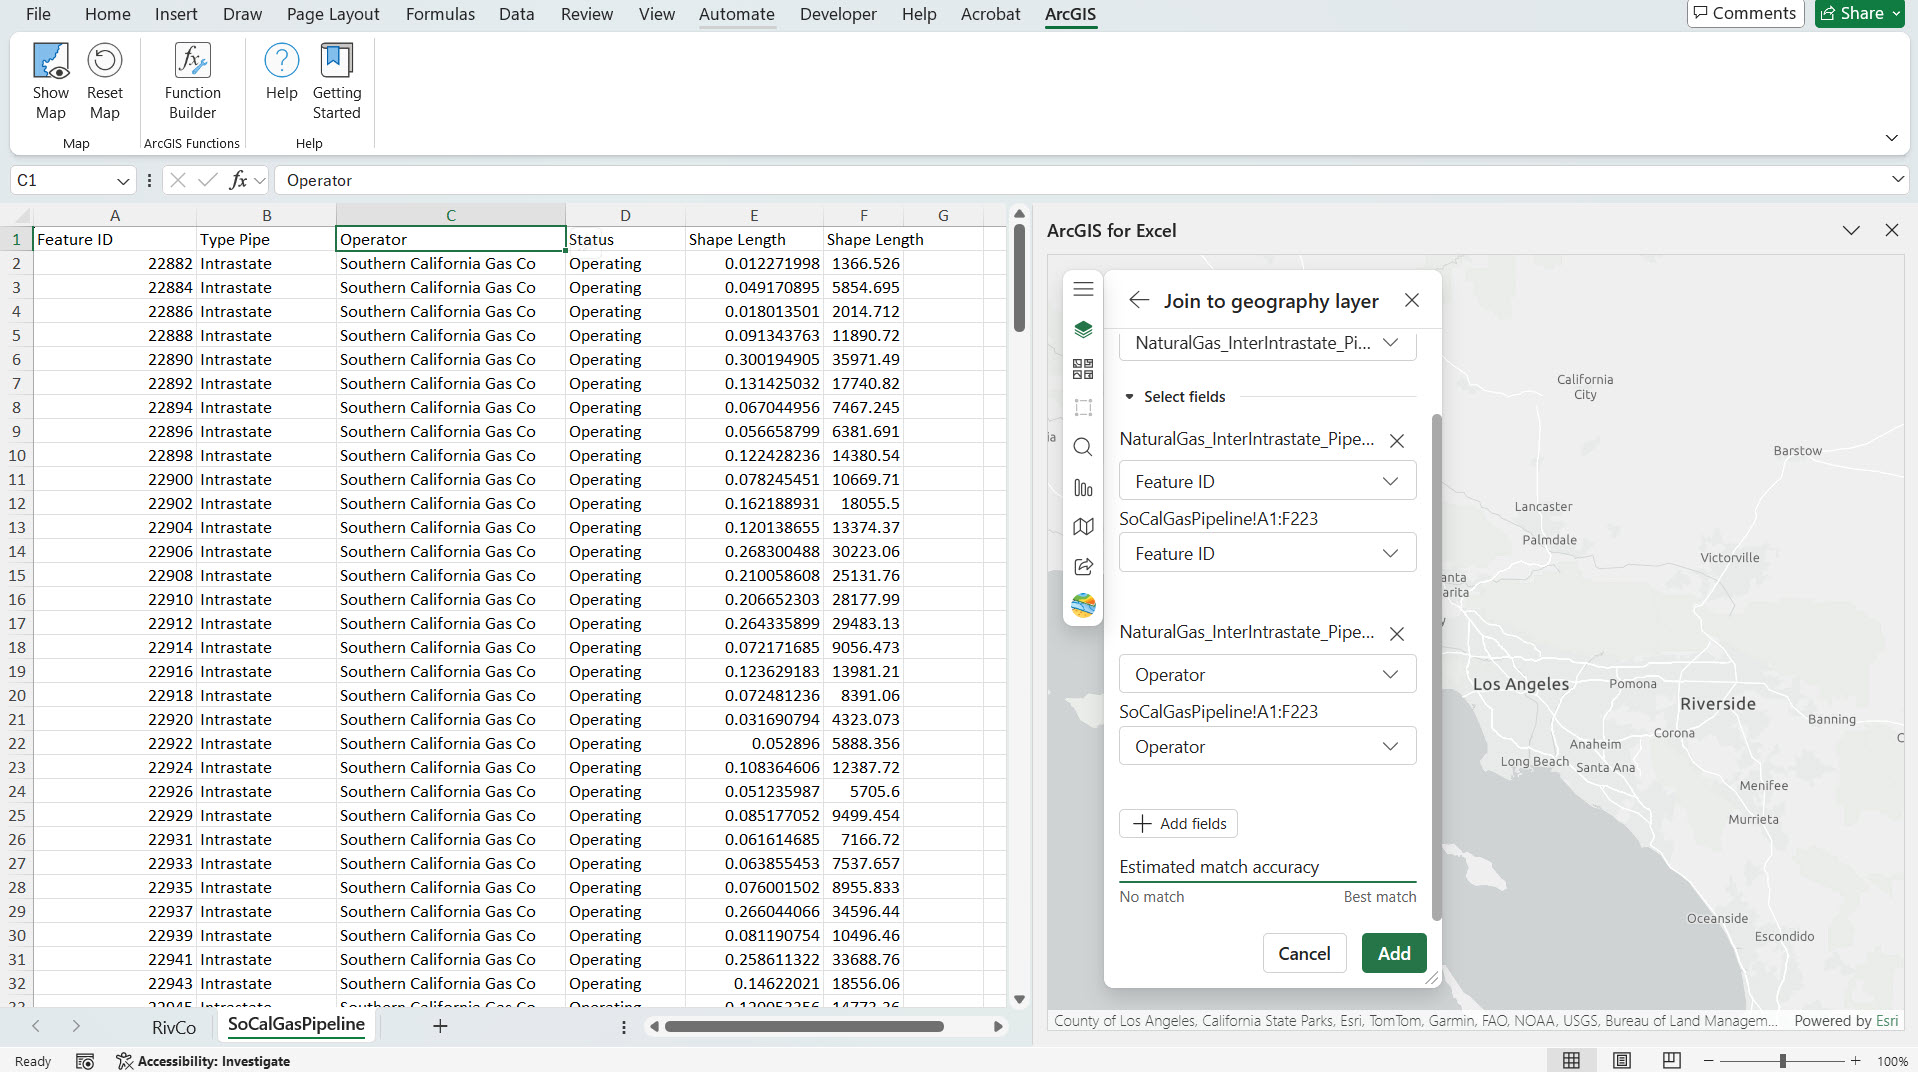Switch to Page Break Preview view
The width and height of the screenshot is (1918, 1072).
(x=1671, y=1061)
